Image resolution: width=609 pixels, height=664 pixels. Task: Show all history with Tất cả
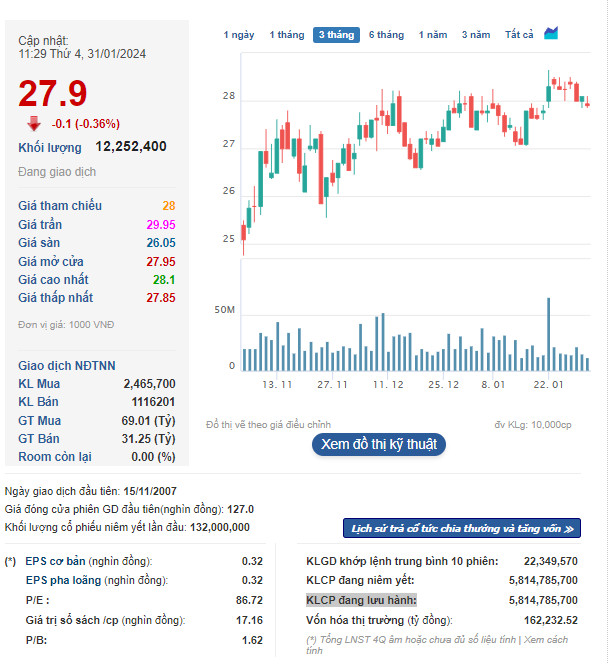519,35
